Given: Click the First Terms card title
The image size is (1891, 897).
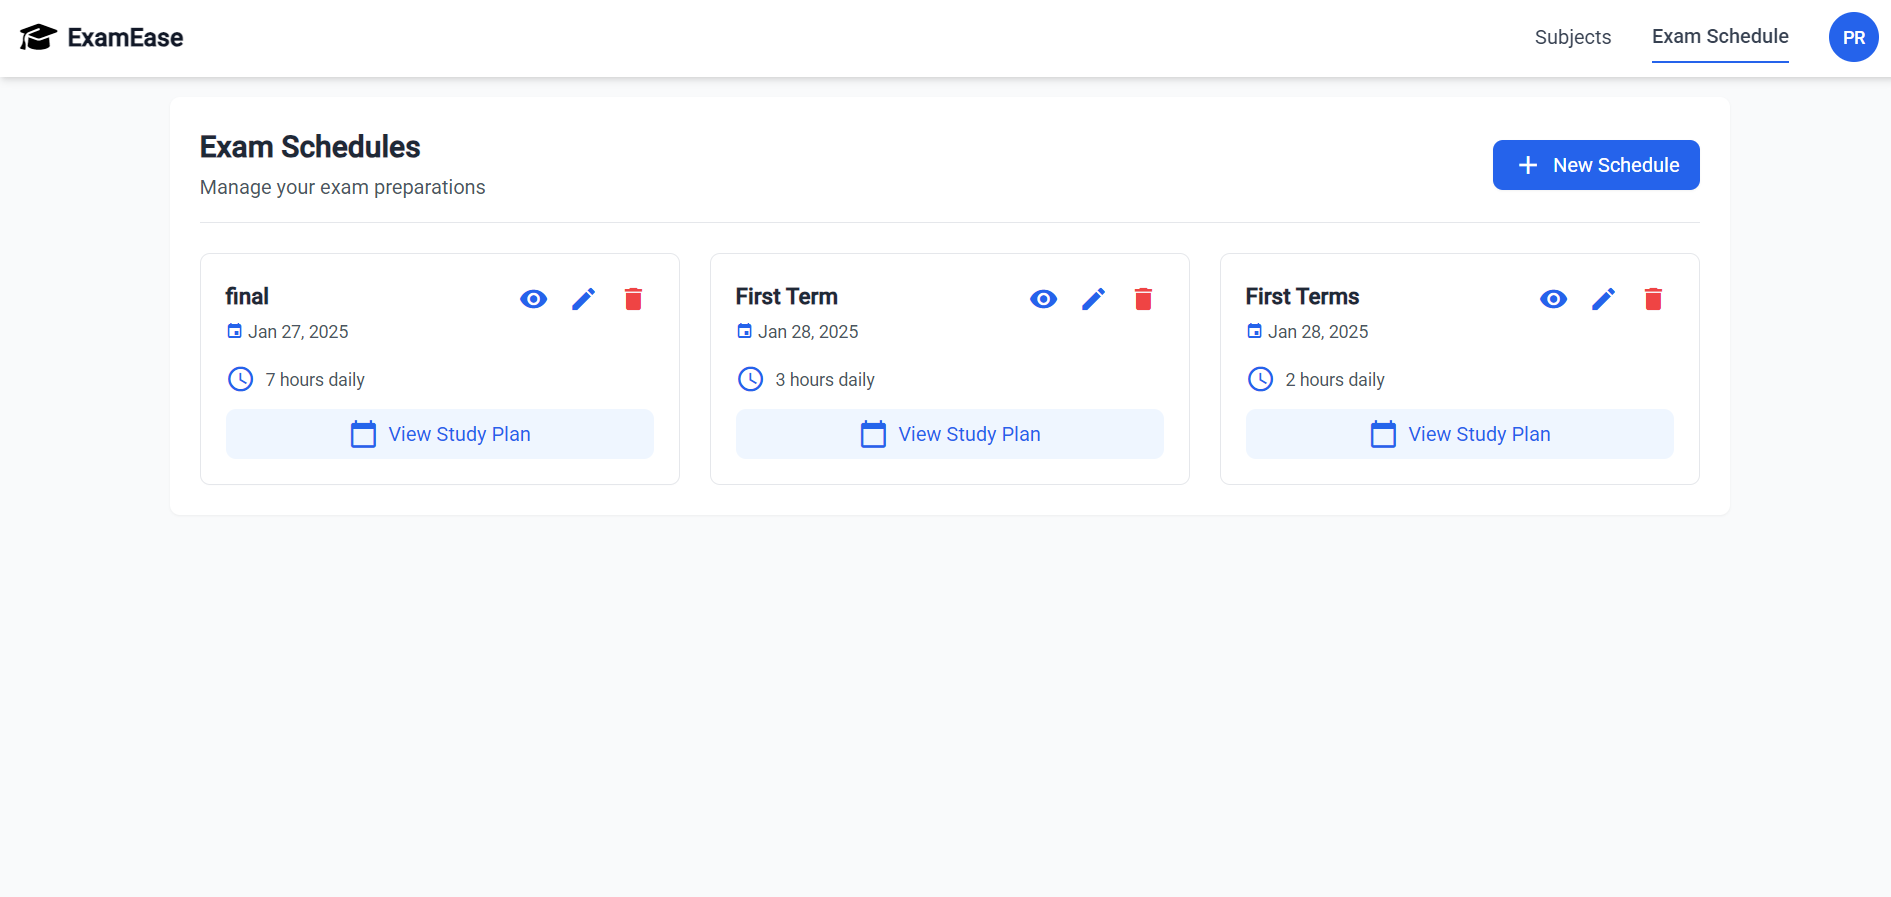Looking at the screenshot, I should click(x=1302, y=297).
